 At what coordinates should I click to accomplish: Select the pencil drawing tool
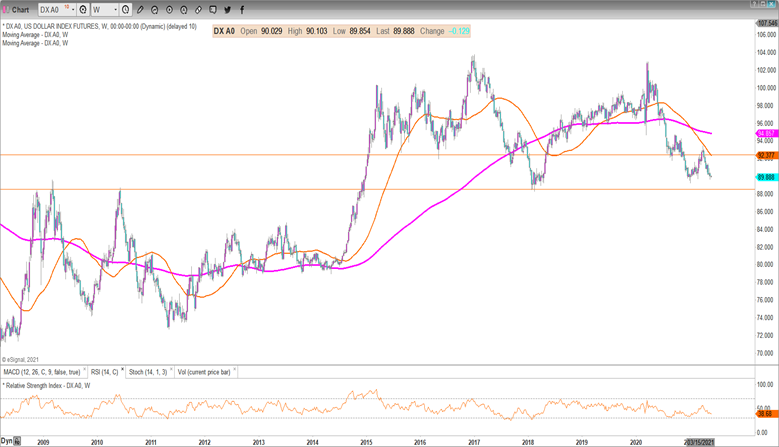(x=140, y=8)
